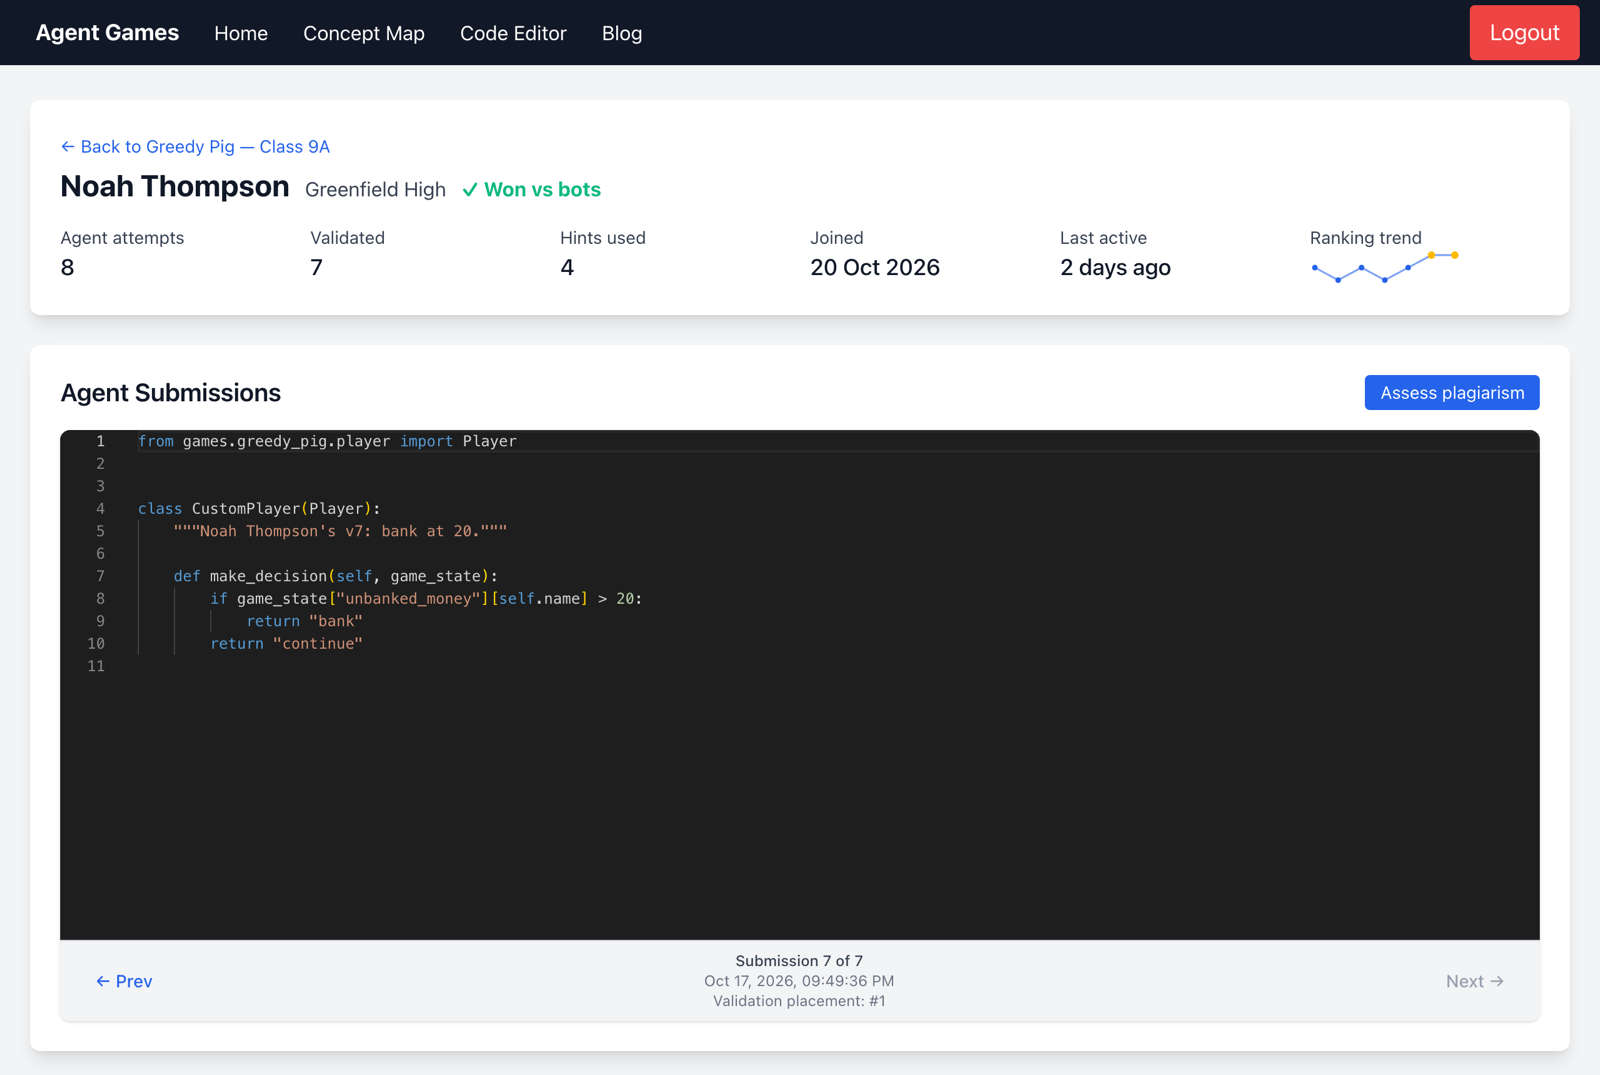Screen dimensions: 1600x1075
Task: Click the if game_state unbanked_money condition line
Action: tap(426, 599)
